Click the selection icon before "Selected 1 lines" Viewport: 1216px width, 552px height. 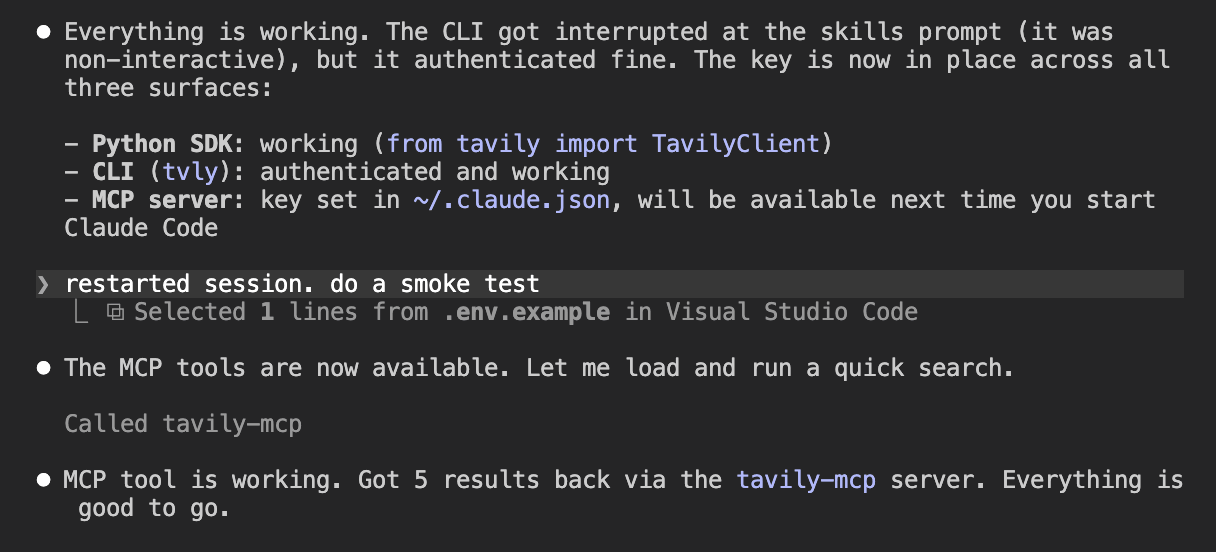[x=115, y=312]
